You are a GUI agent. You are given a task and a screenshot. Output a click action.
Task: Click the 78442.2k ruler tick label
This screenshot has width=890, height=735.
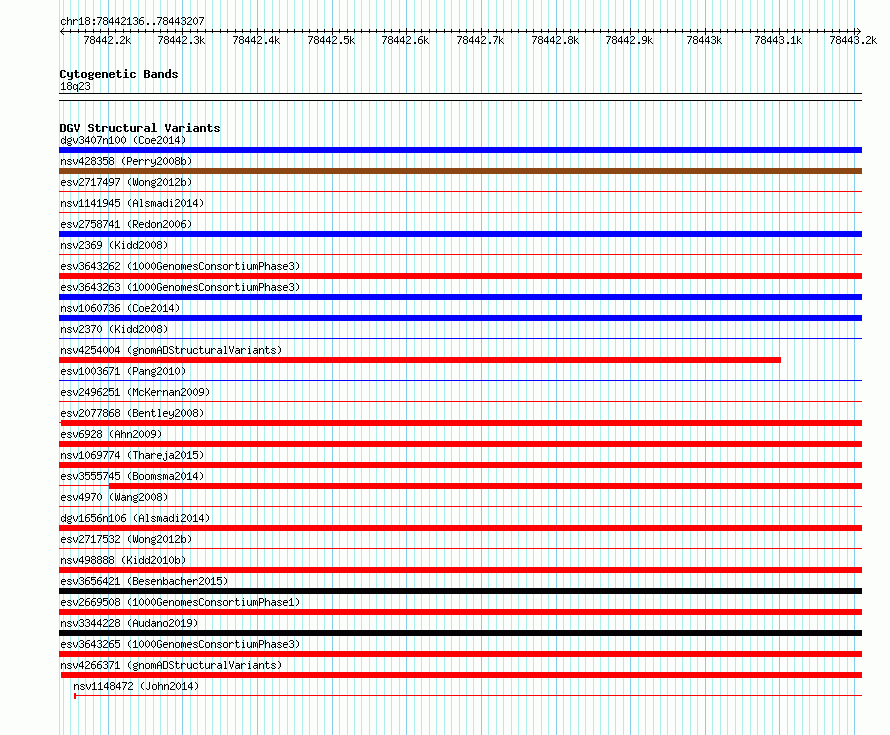click(x=107, y=40)
